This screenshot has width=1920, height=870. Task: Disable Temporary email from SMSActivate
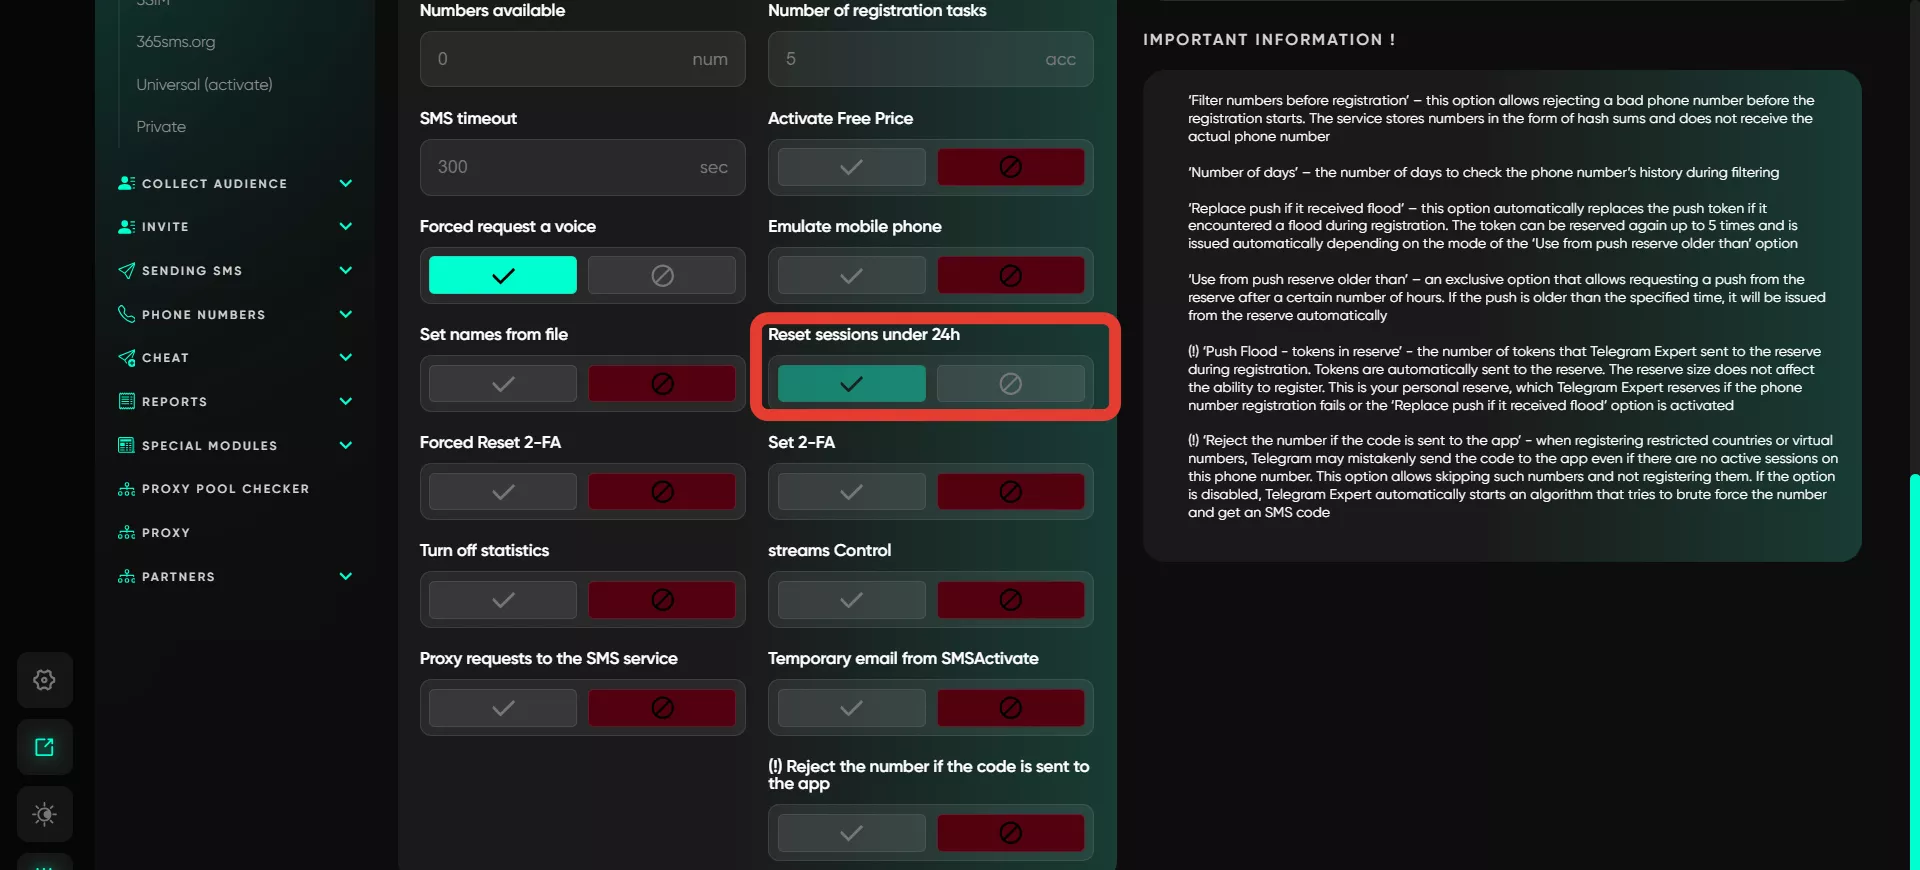click(x=1010, y=707)
